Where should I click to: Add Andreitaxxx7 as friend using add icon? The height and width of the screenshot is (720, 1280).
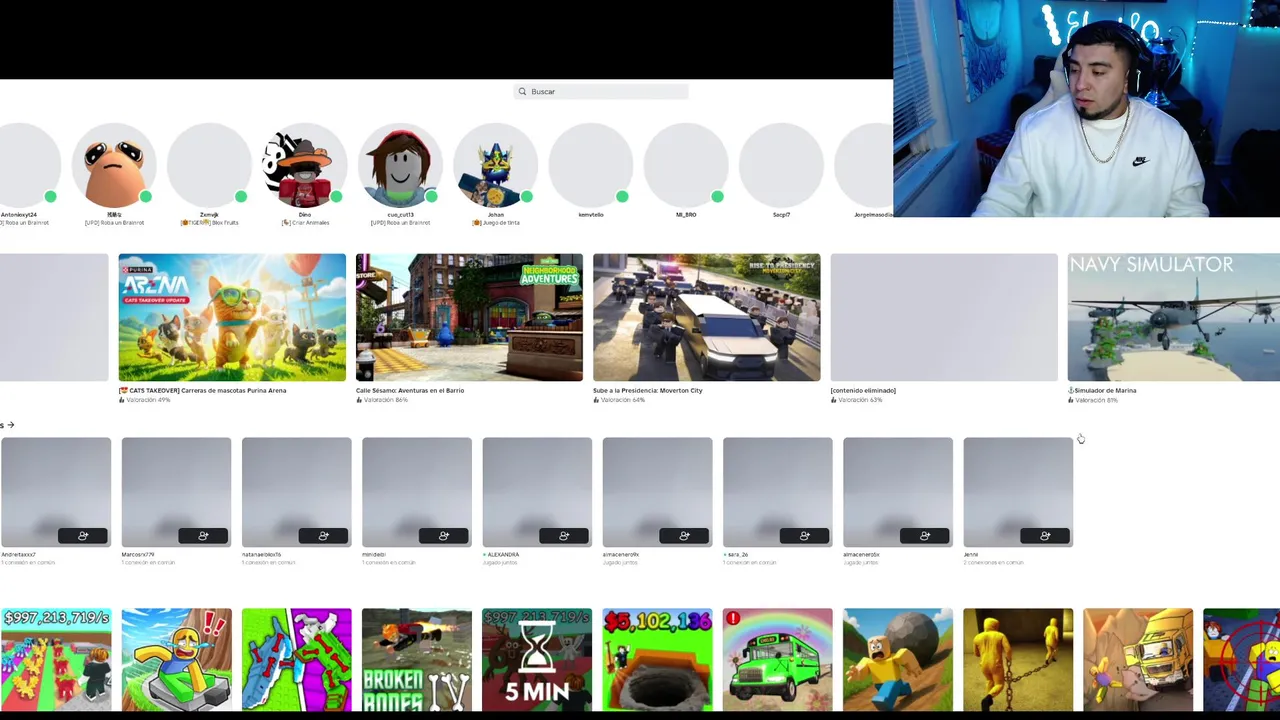click(x=83, y=536)
